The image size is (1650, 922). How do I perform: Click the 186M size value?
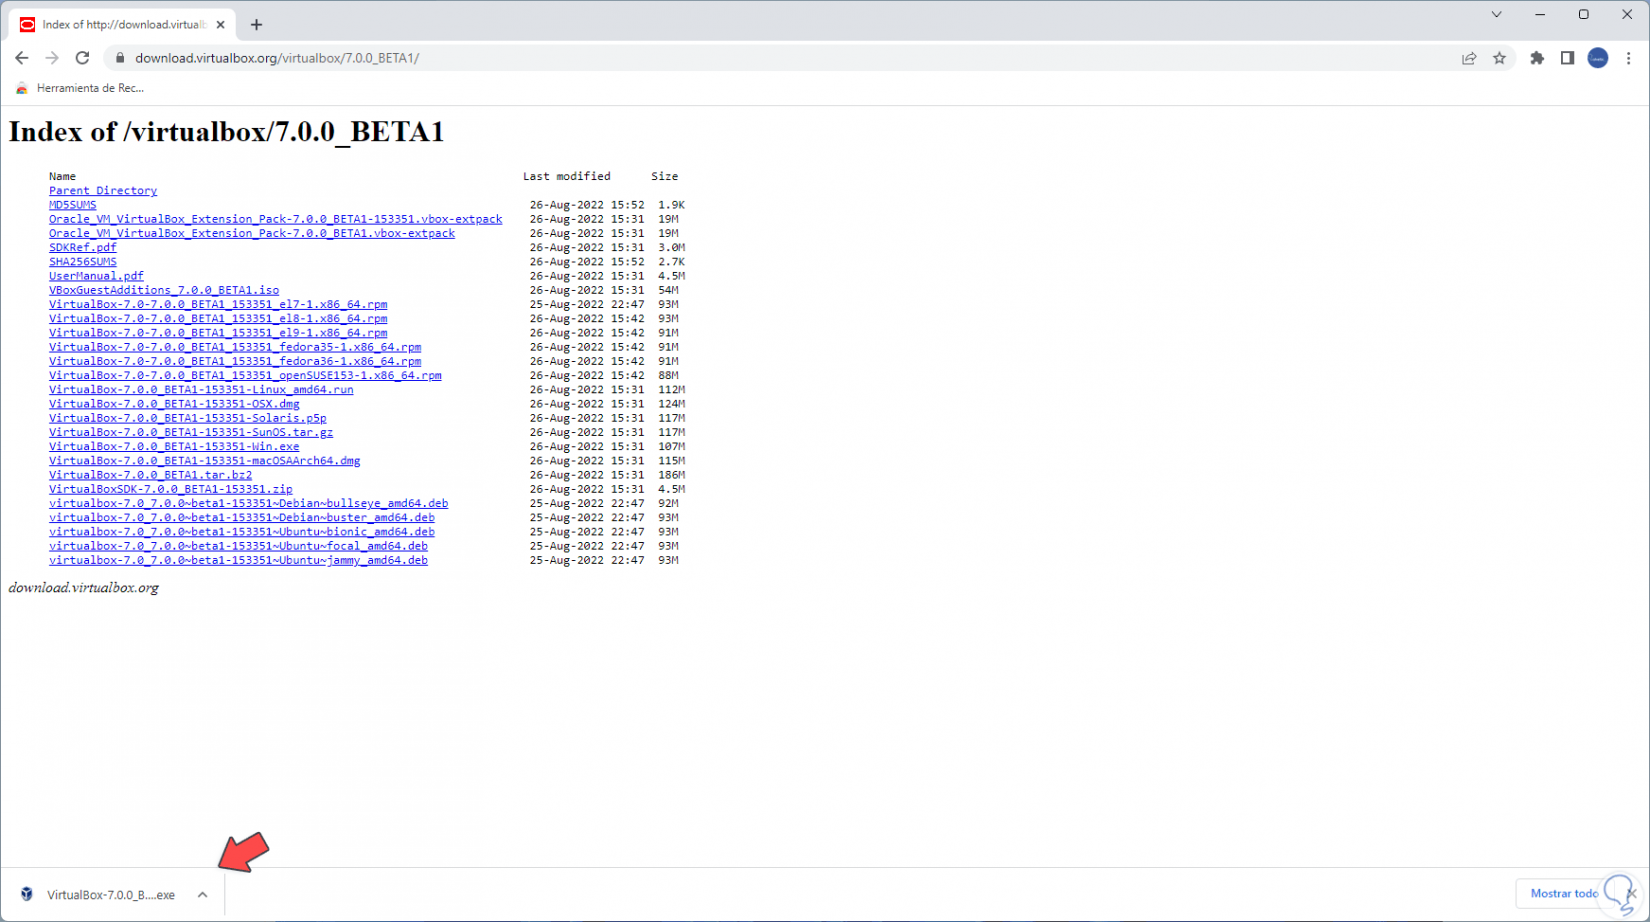671,476
